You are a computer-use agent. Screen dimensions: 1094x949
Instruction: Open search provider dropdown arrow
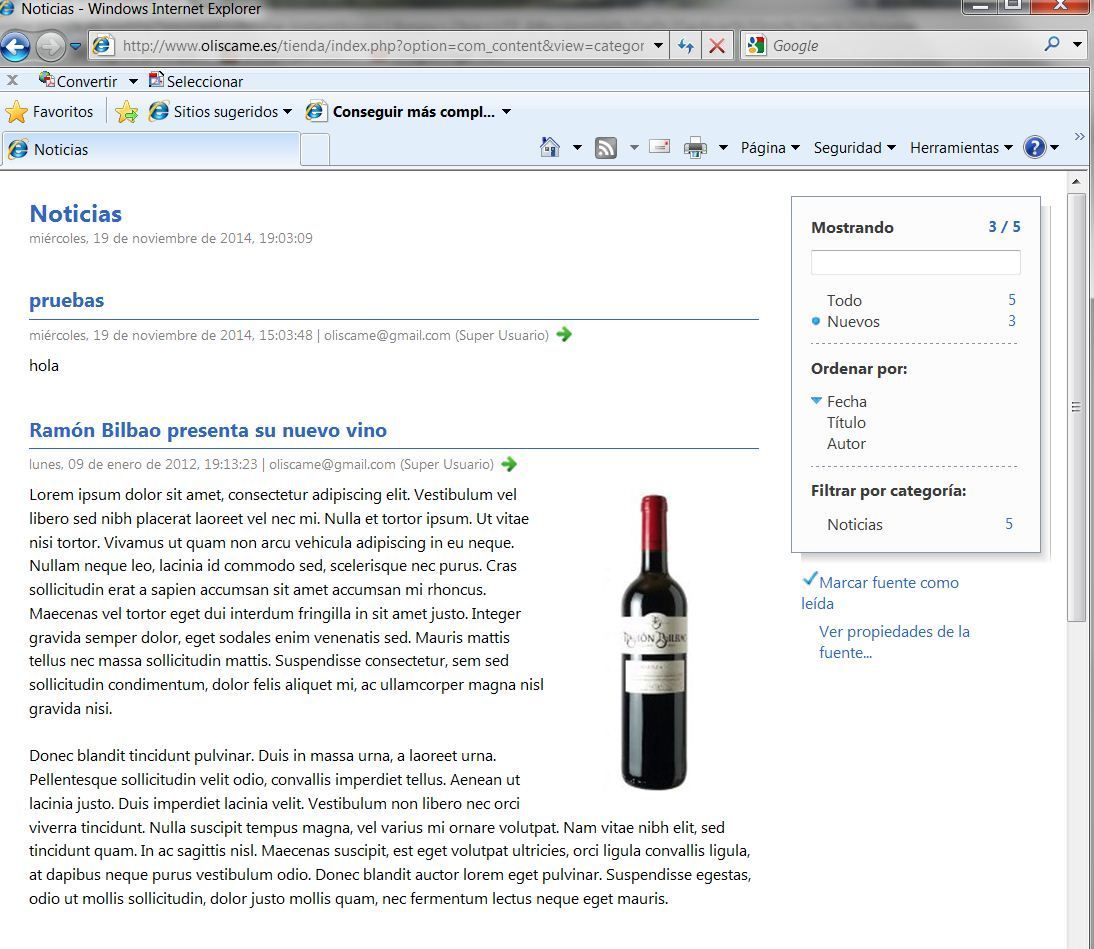point(1077,45)
